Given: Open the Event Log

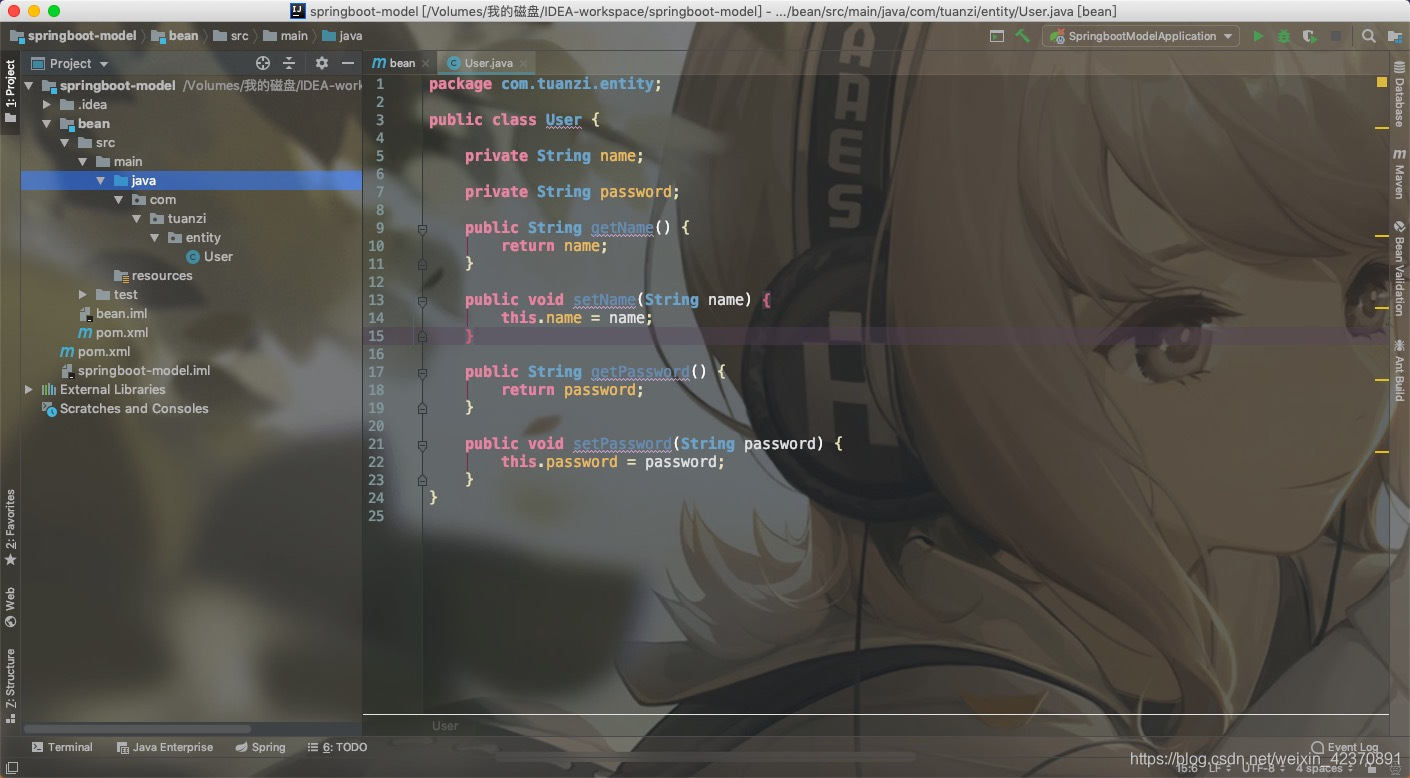Looking at the screenshot, I should tap(1344, 748).
